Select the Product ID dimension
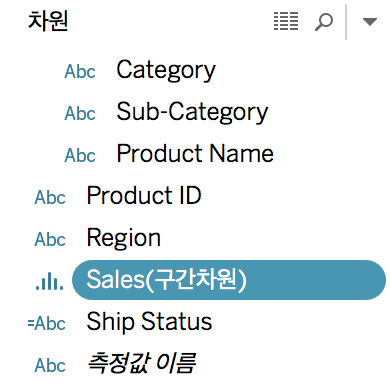 click(x=144, y=196)
